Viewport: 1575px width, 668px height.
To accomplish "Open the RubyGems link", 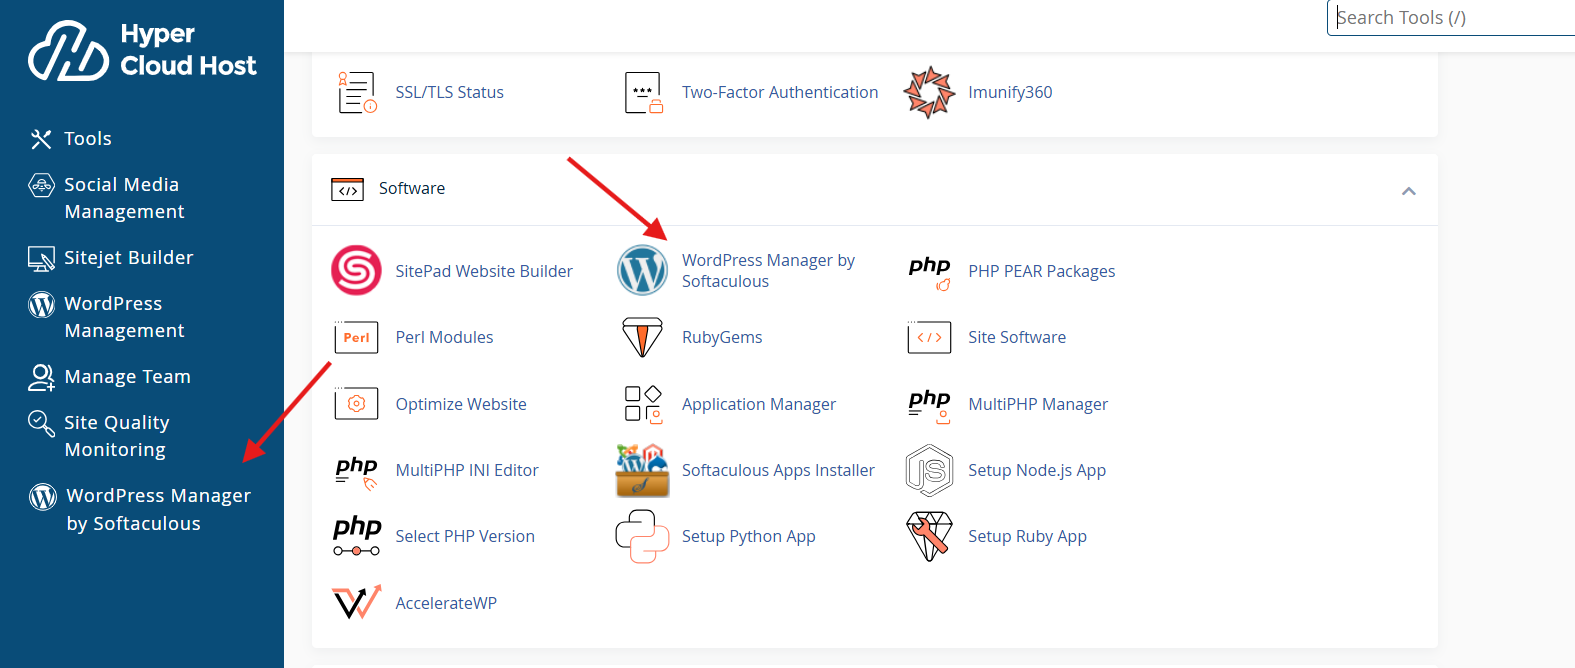I will 722,337.
